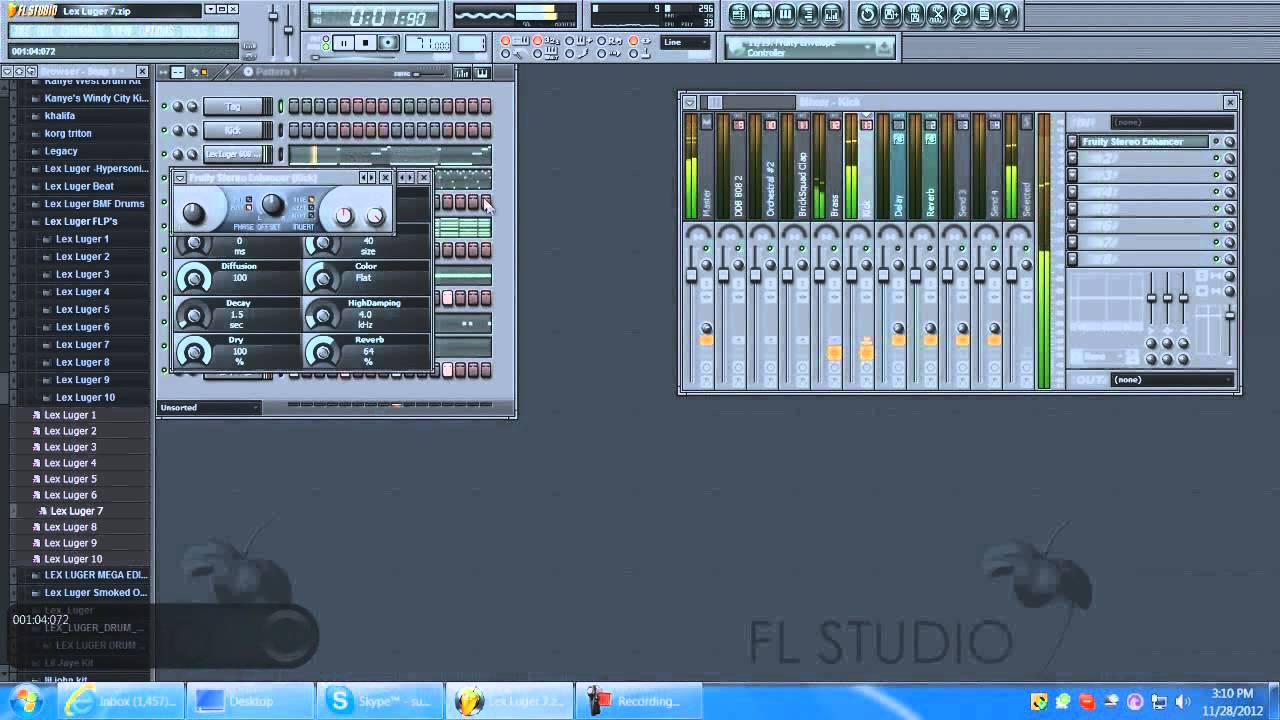1280x720 pixels.
Task: Select the Brass mixer track
Action: coord(834,165)
